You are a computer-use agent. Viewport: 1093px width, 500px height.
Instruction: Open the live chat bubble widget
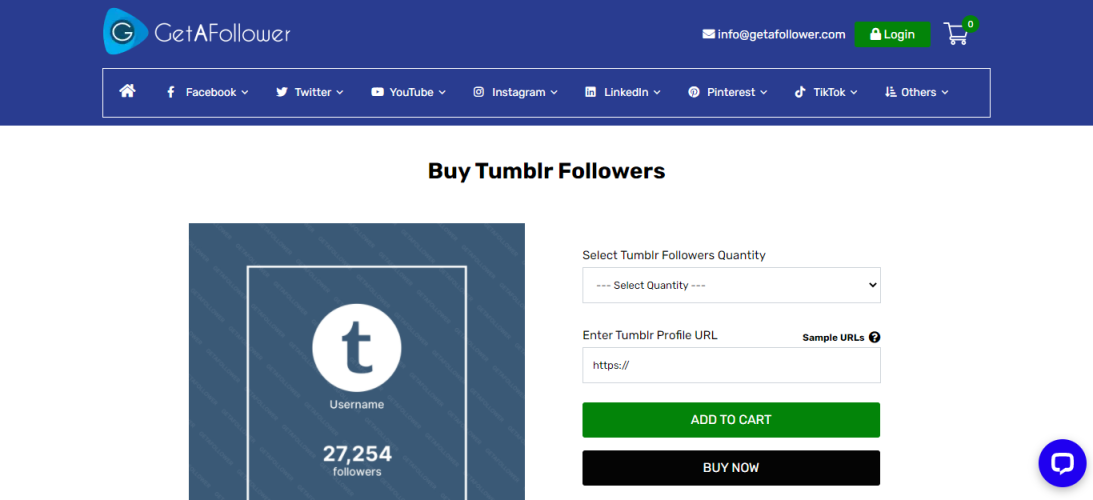[1061, 463]
